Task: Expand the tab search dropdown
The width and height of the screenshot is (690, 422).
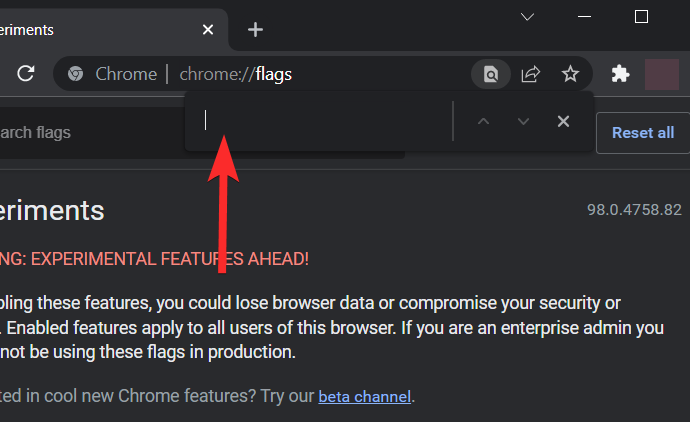Action: [x=528, y=17]
